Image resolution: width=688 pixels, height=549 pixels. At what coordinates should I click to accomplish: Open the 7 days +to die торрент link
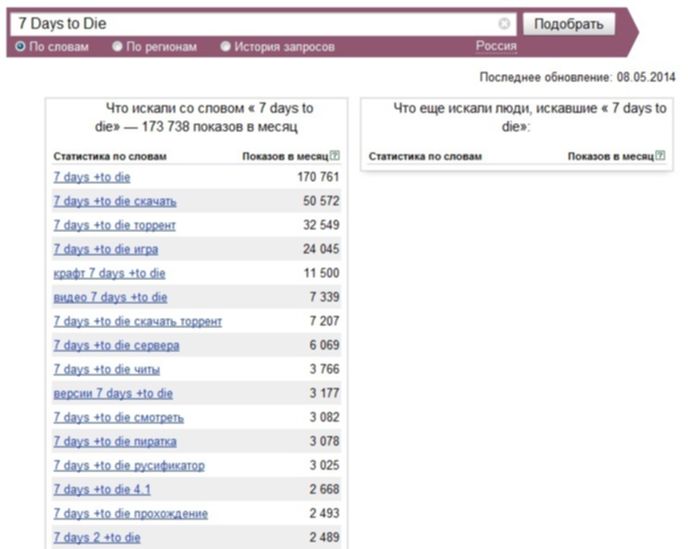click(114, 225)
